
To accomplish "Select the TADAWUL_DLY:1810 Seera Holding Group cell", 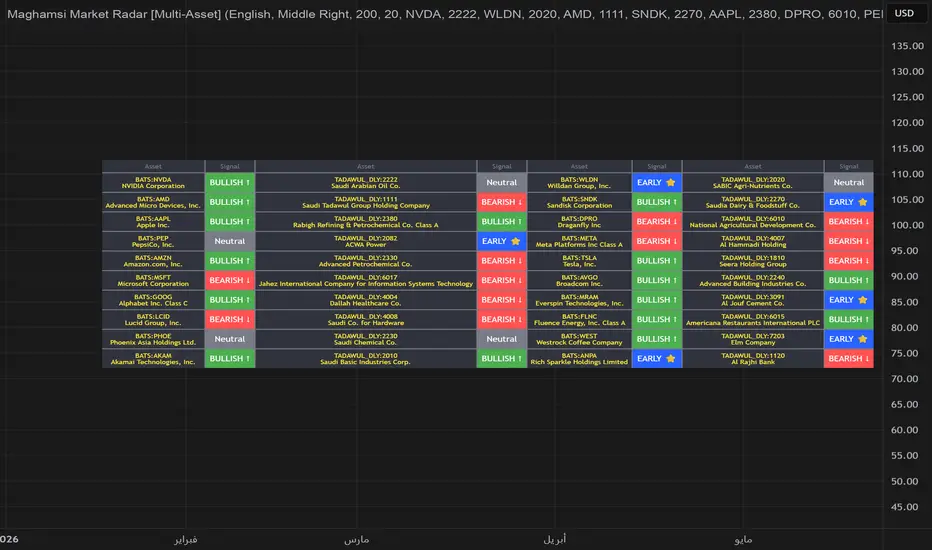I will pyautogui.click(x=753, y=261).
